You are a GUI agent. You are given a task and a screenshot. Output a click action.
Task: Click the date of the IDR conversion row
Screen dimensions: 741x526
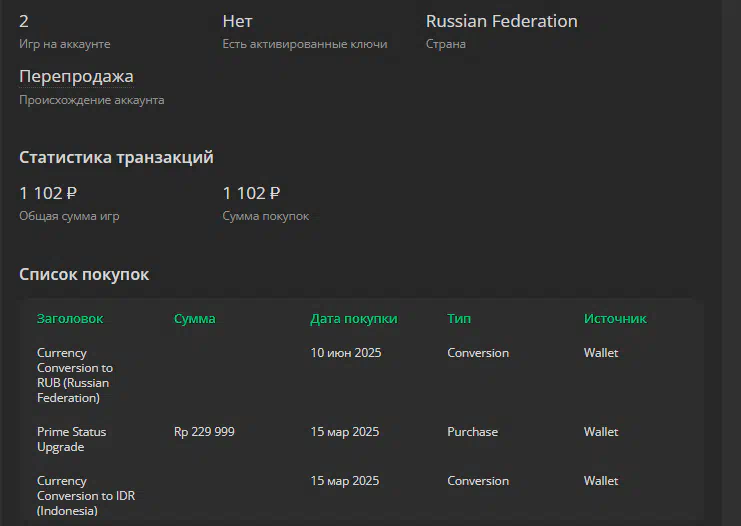345,481
